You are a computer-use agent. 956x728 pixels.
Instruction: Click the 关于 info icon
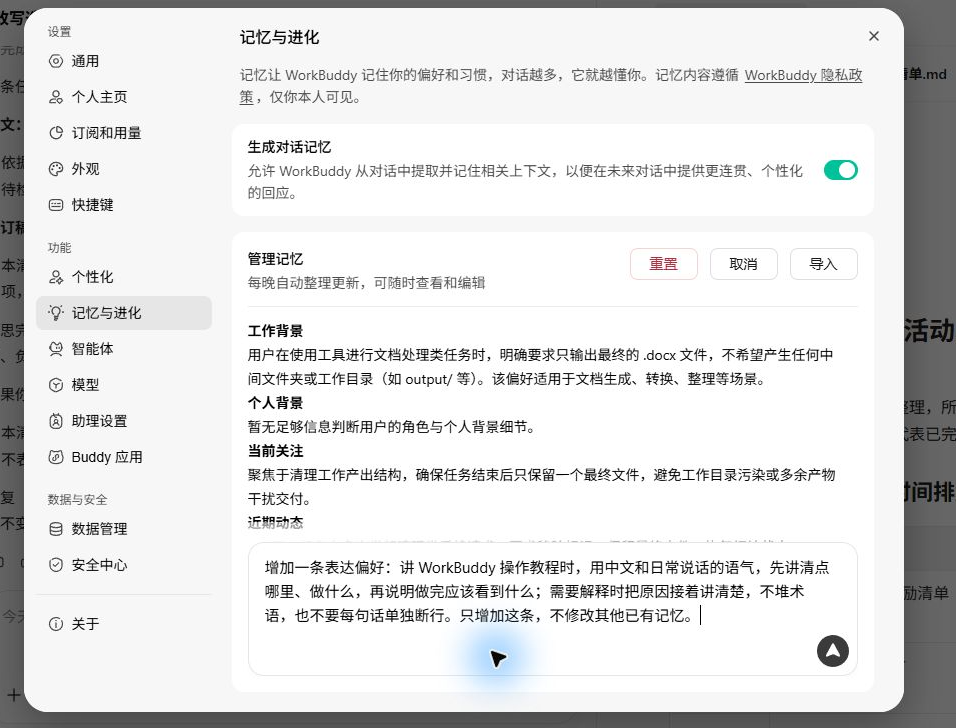coord(55,624)
